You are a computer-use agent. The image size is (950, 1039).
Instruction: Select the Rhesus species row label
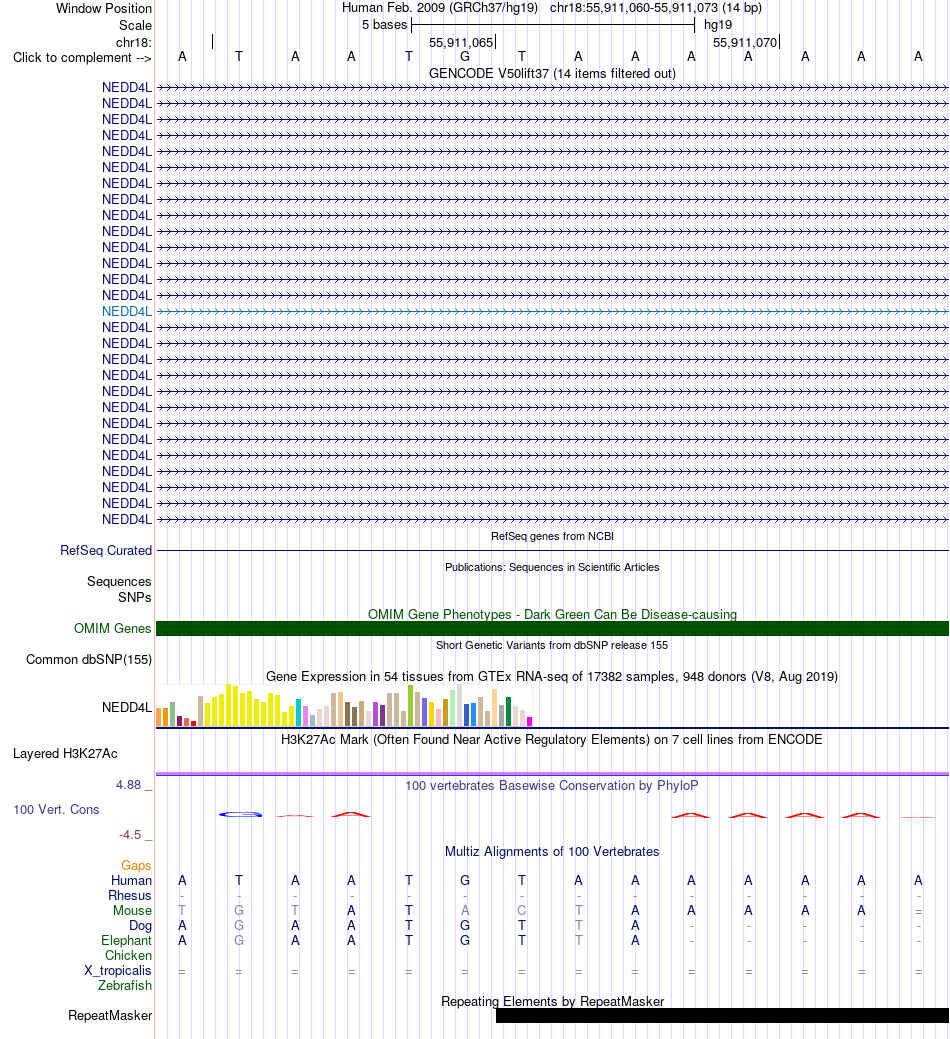130,896
